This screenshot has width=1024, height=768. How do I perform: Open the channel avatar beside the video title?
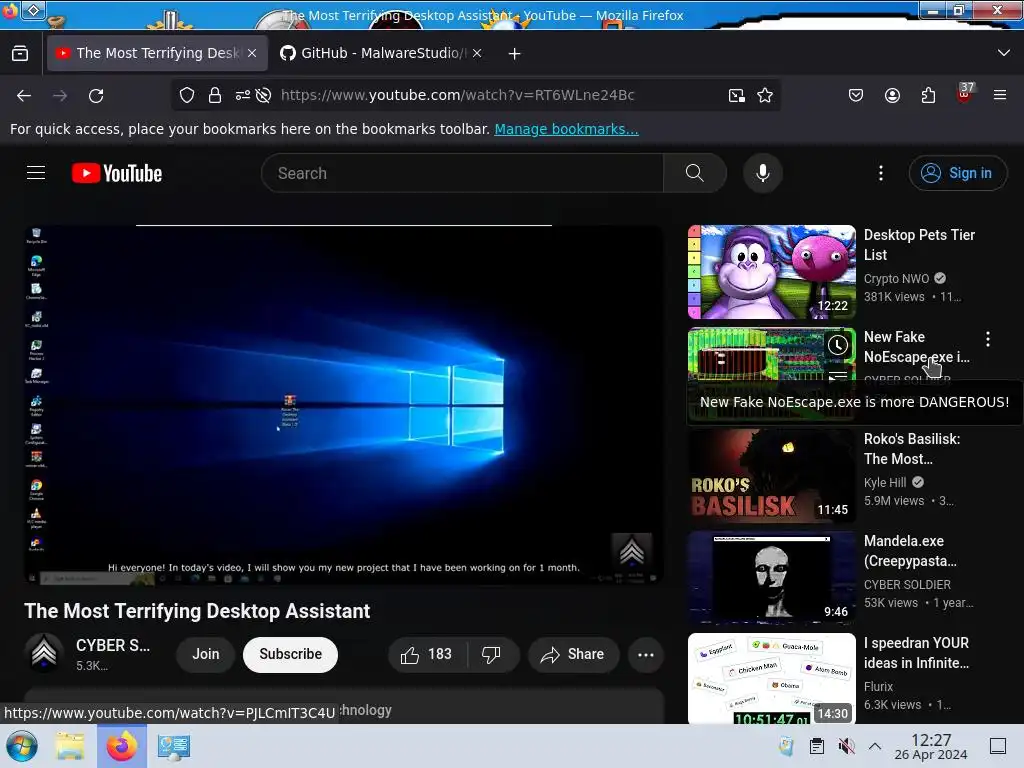[x=44, y=653]
